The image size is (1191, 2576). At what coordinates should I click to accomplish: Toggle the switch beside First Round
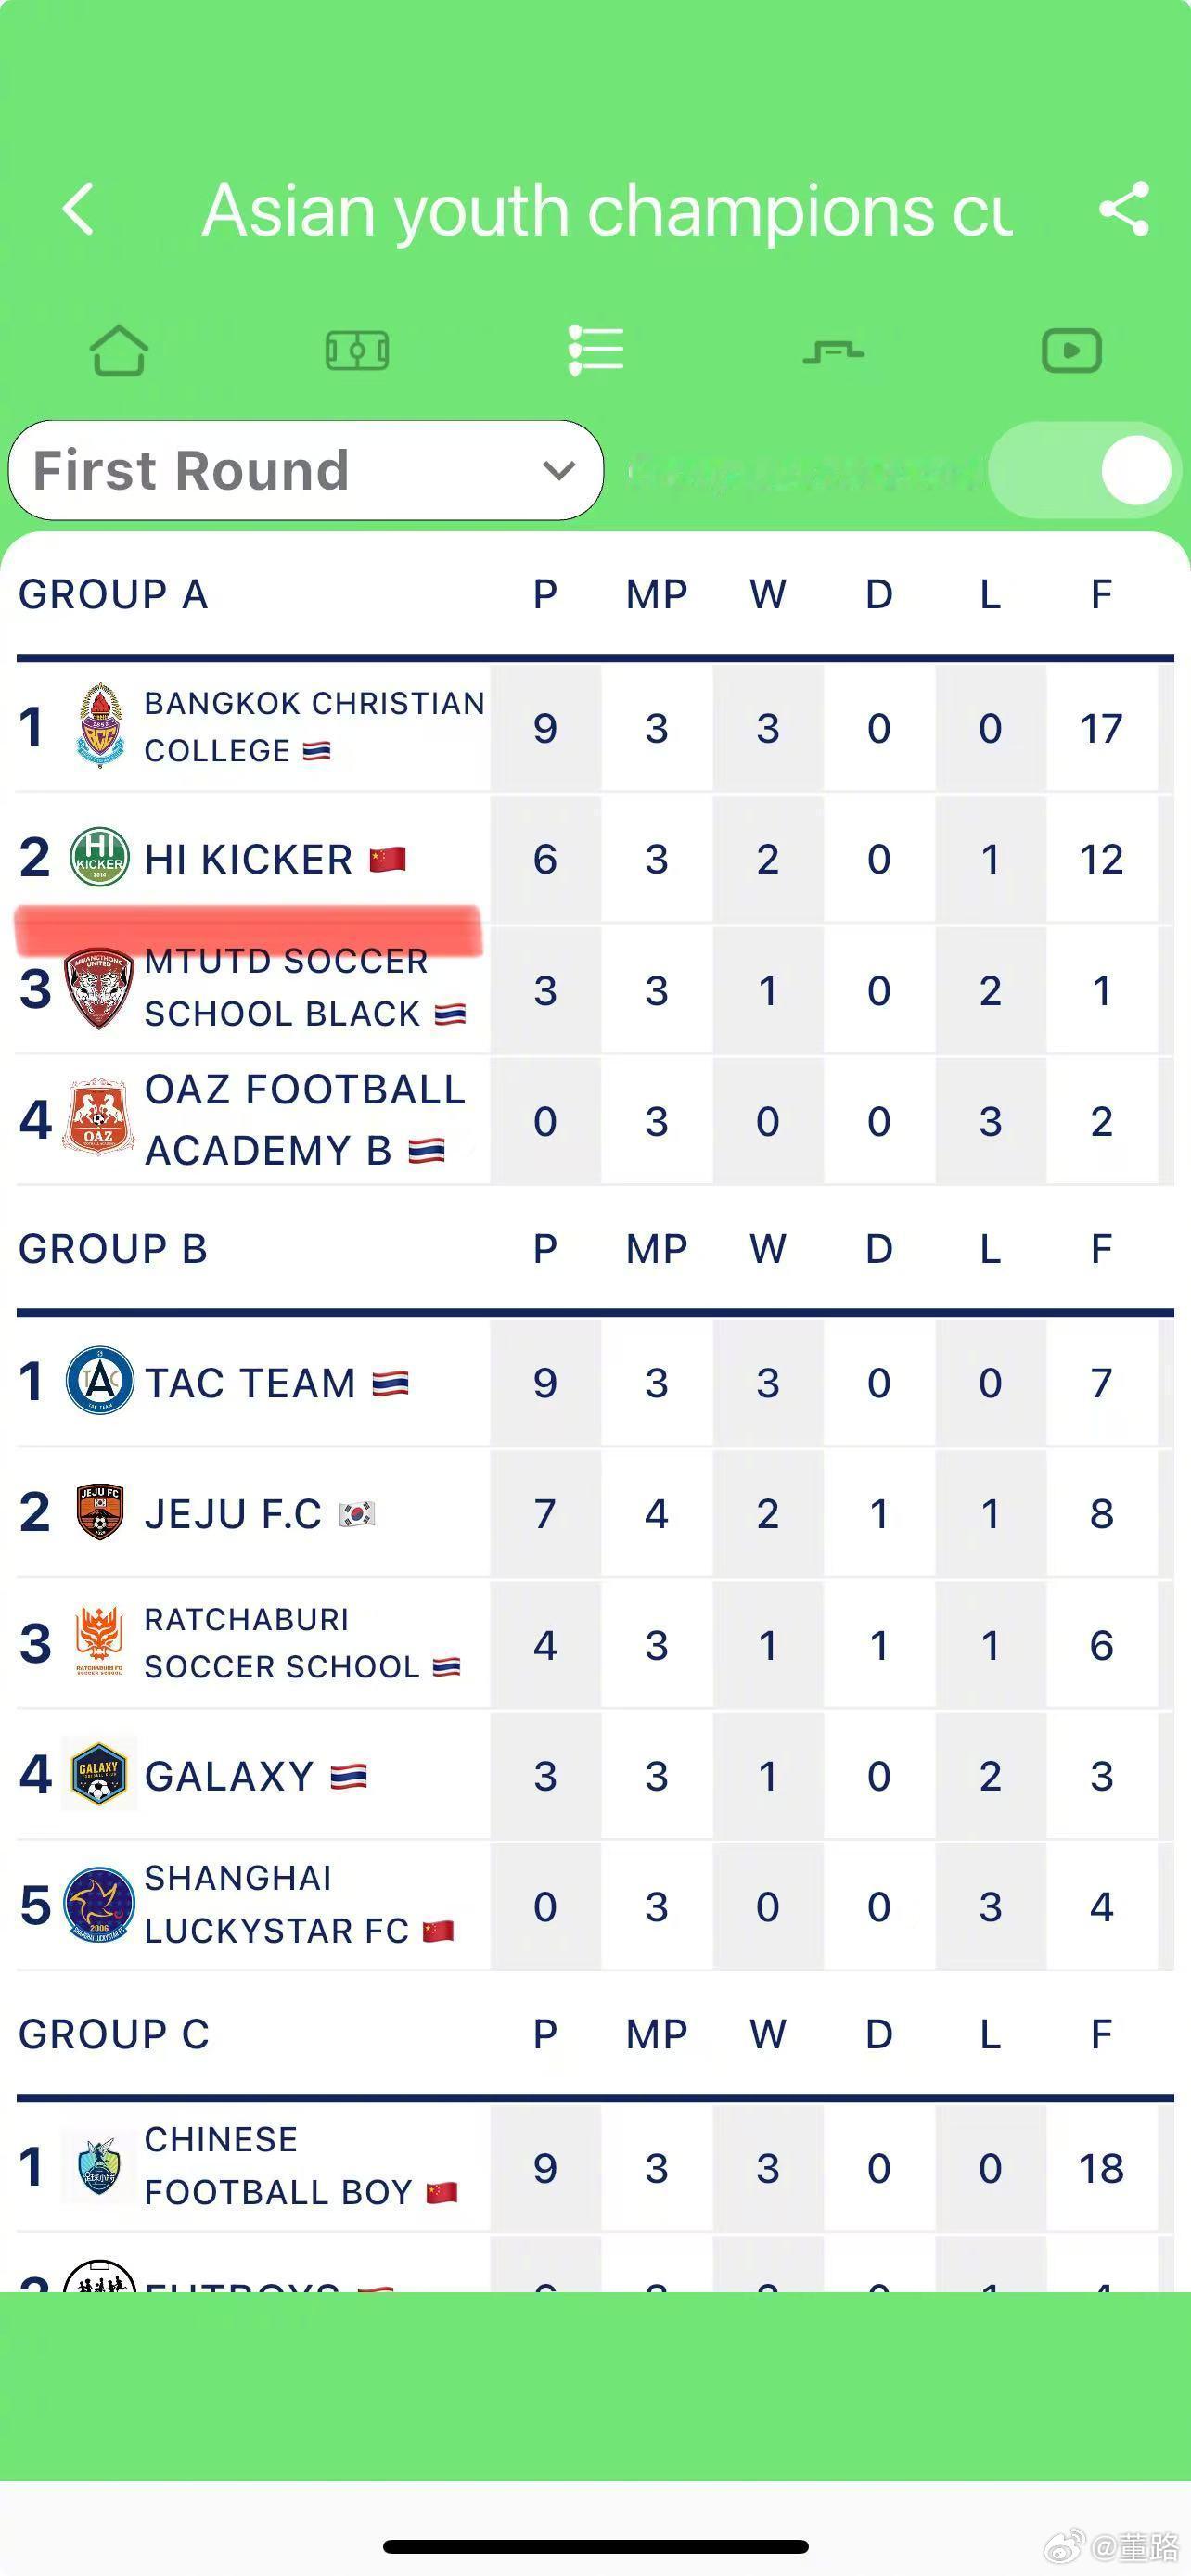coord(1084,470)
